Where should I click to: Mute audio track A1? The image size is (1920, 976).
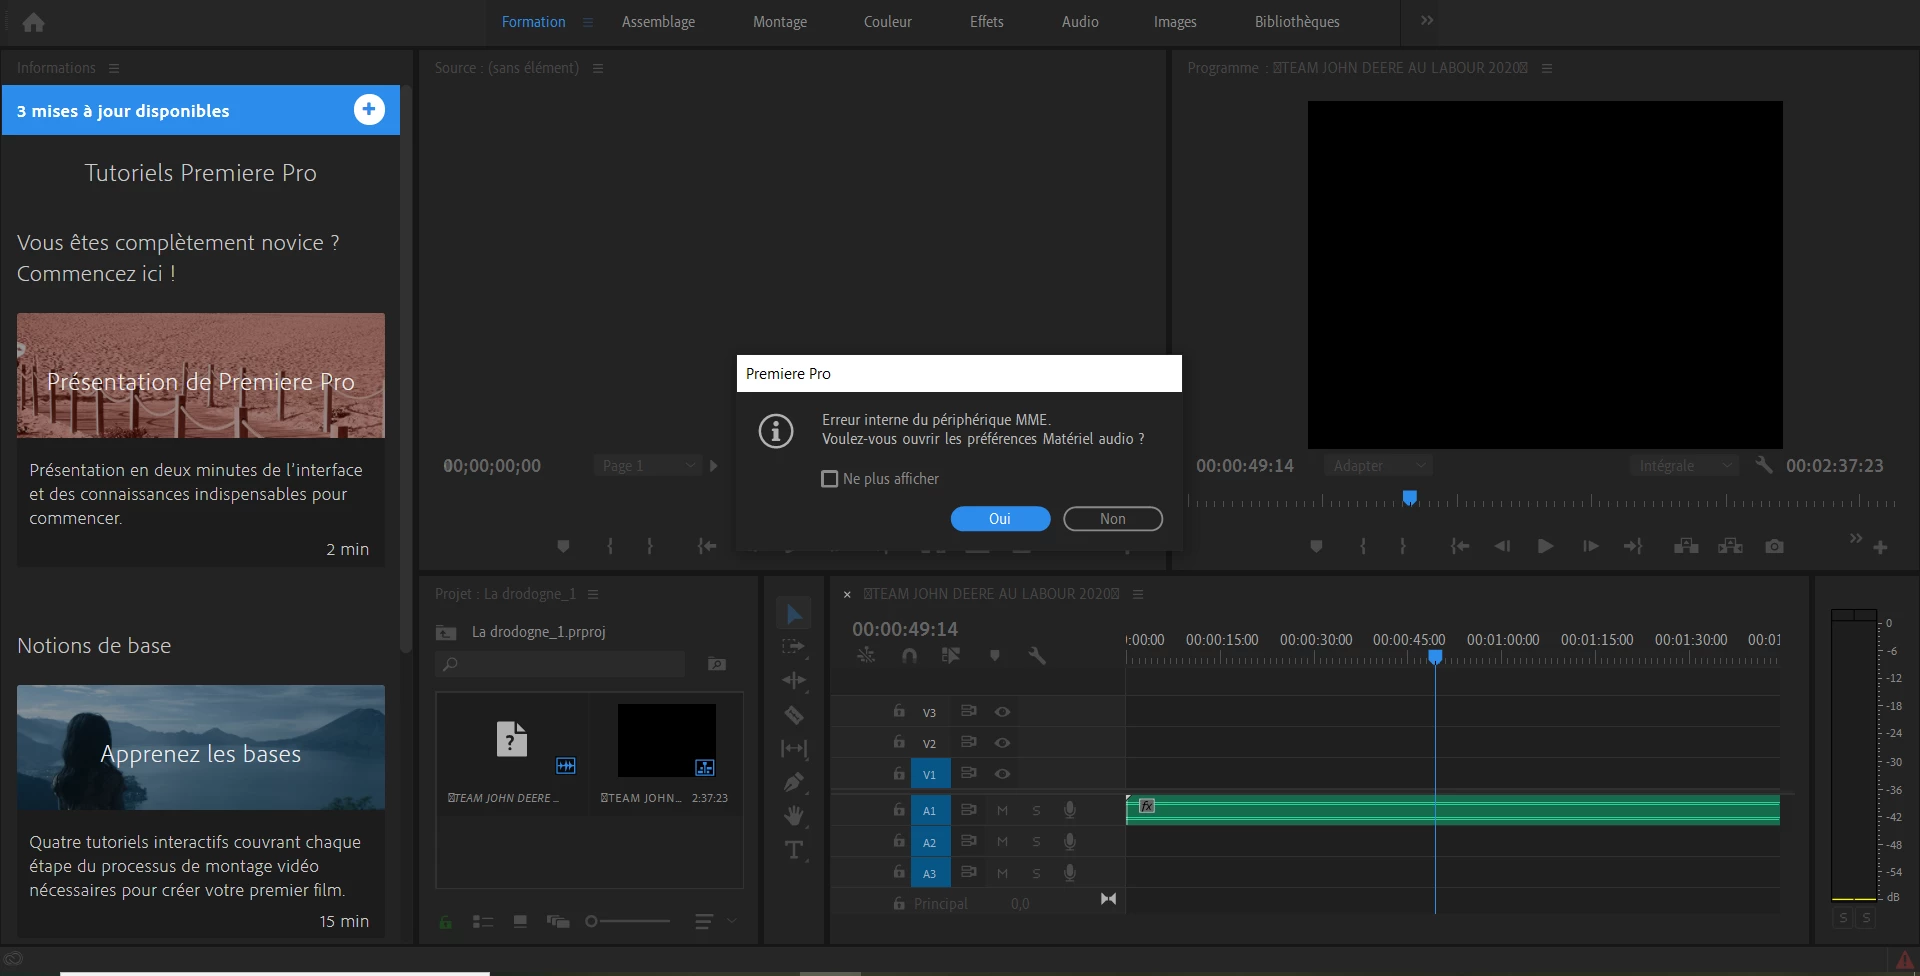(x=1002, y=810)
